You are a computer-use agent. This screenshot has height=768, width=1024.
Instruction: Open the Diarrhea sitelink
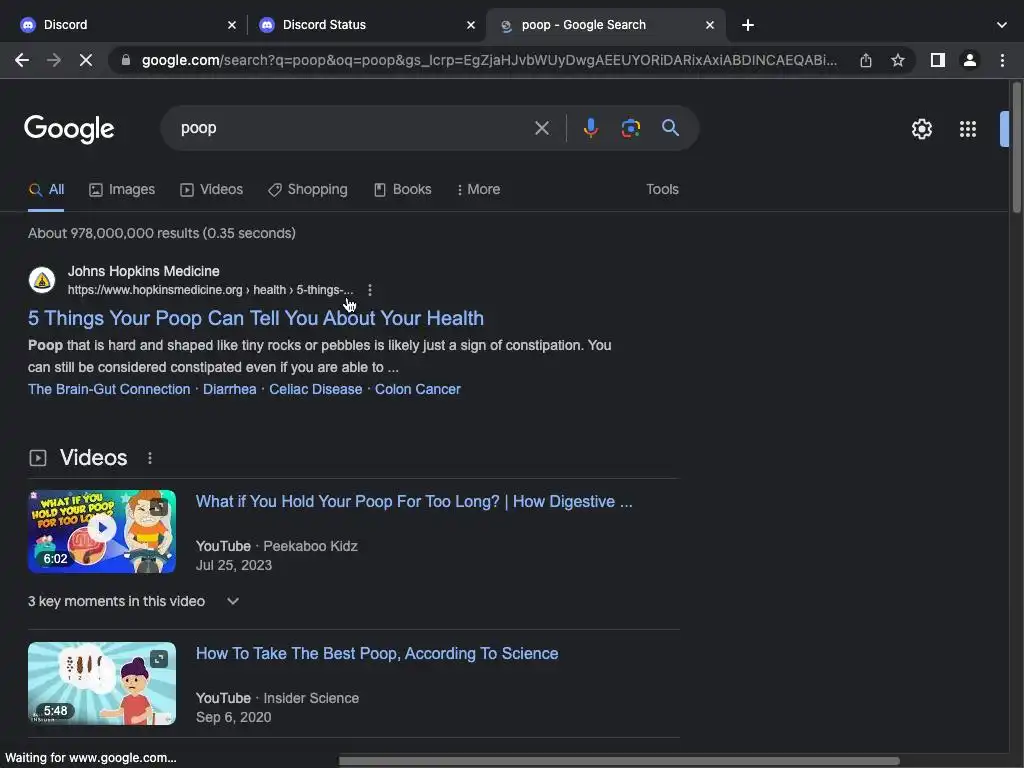pyautogui.click(x=230, y=389)
